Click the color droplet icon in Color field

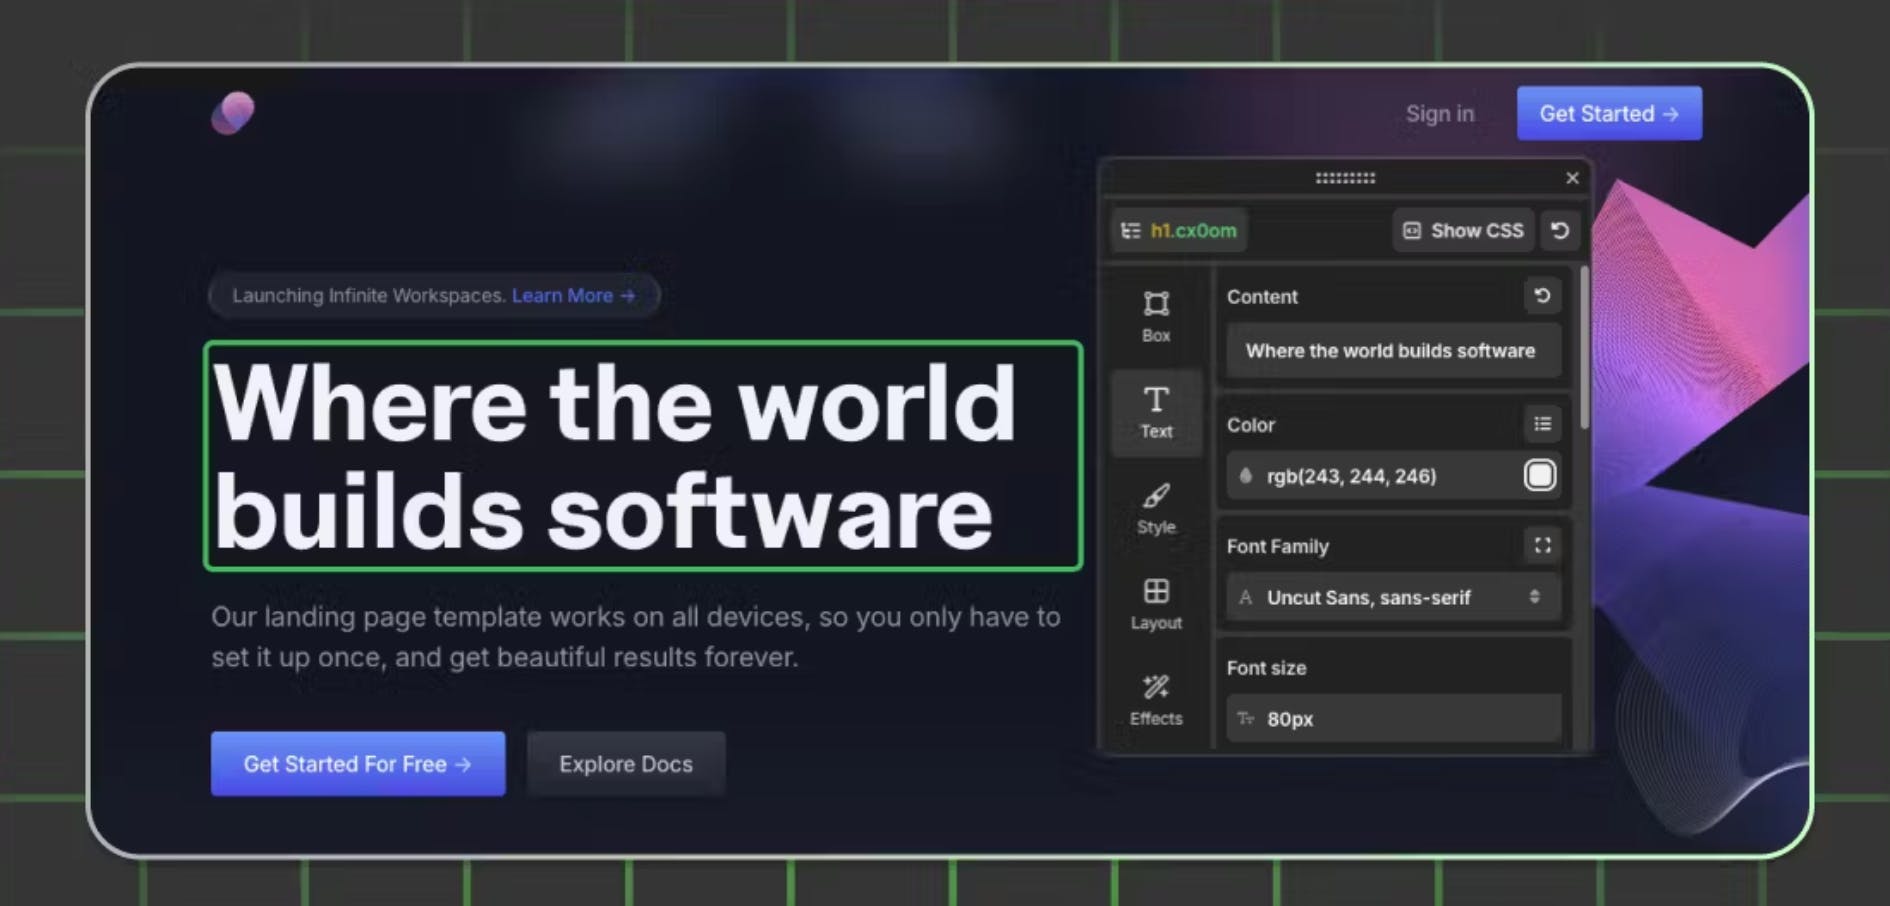(x=1245, y=476)
